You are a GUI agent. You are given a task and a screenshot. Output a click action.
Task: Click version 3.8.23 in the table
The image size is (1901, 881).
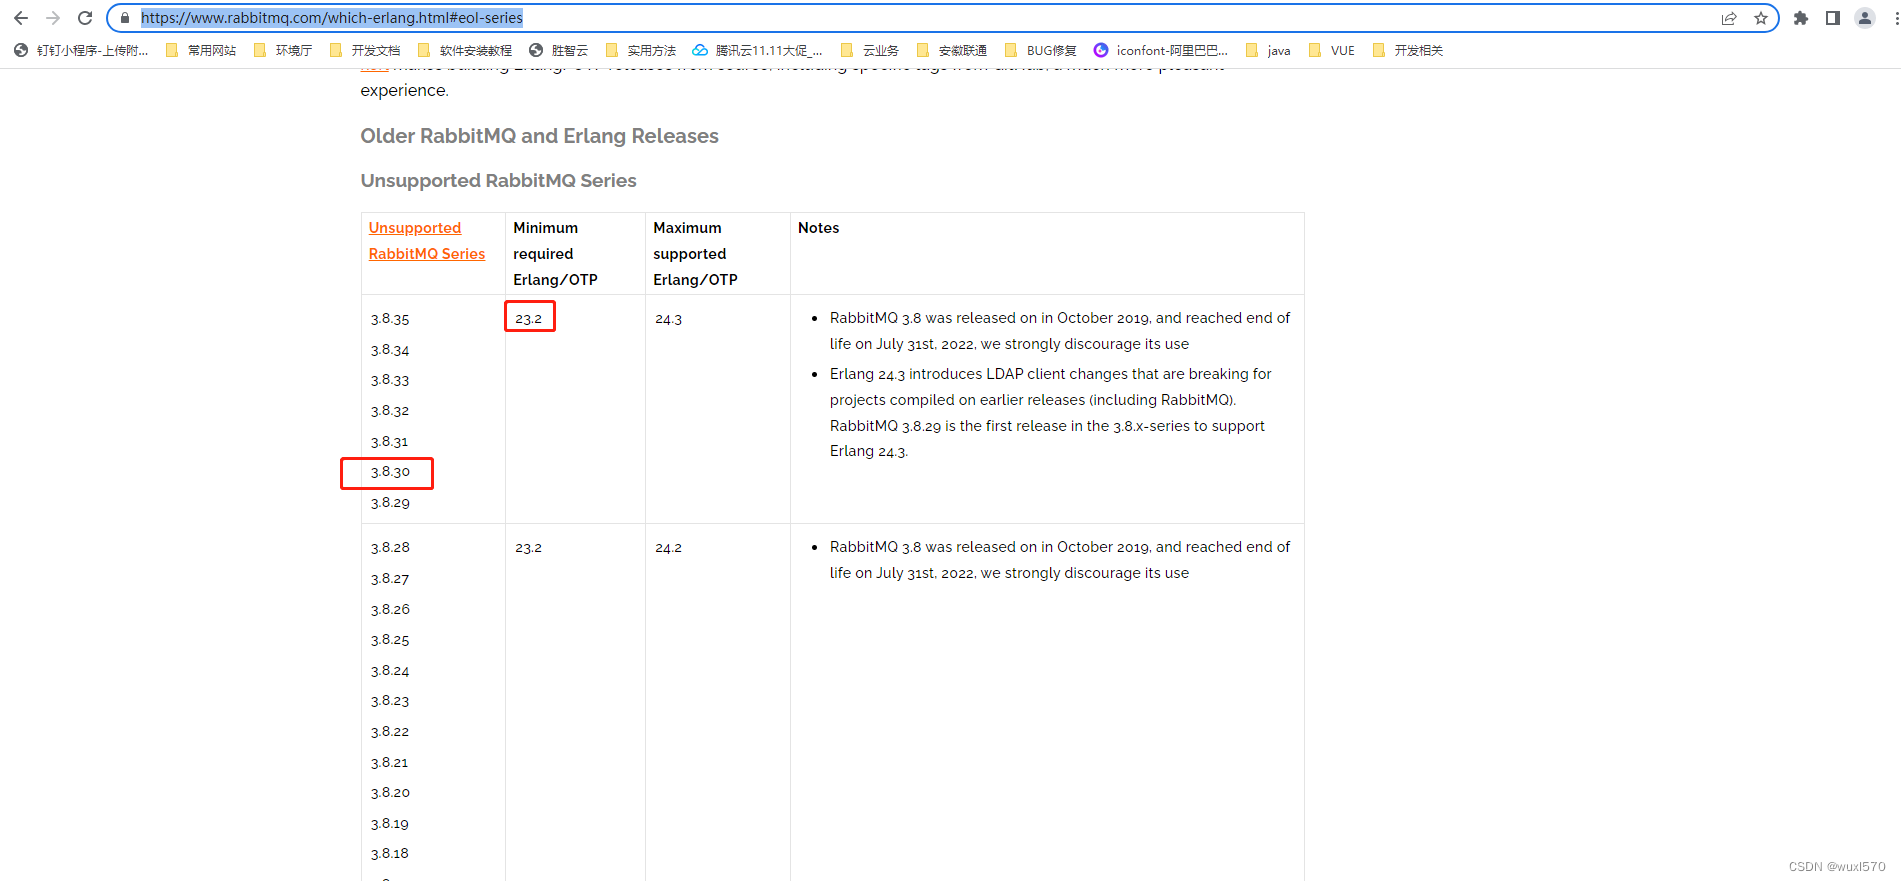coord(390,701)
